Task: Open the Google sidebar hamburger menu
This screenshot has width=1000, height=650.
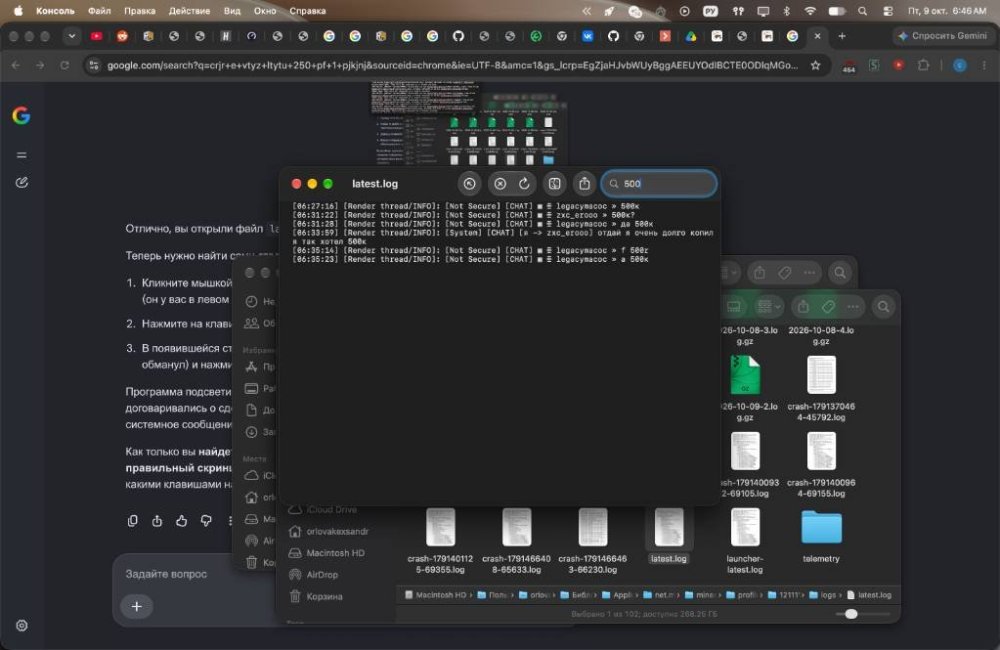Action: [x=22, y=155]
